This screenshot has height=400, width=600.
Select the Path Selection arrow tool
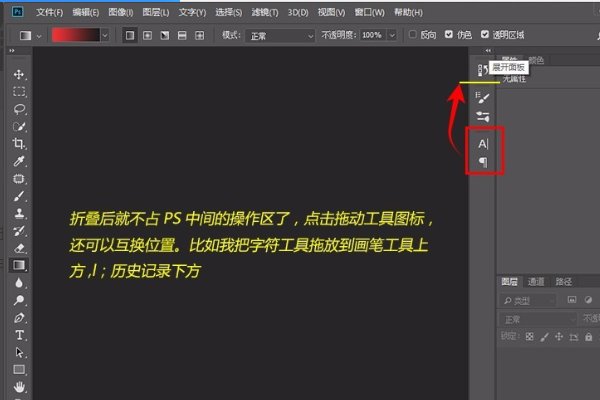pos(19,352)
